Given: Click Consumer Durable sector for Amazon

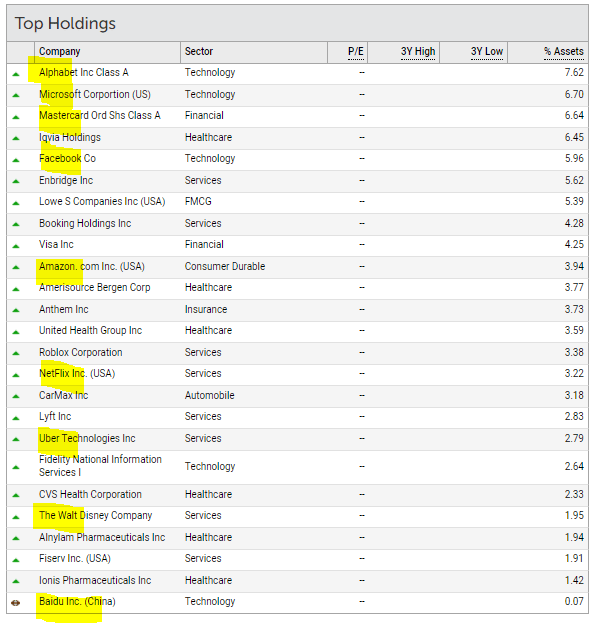Looking at the screenshot, I should point(225,266).
